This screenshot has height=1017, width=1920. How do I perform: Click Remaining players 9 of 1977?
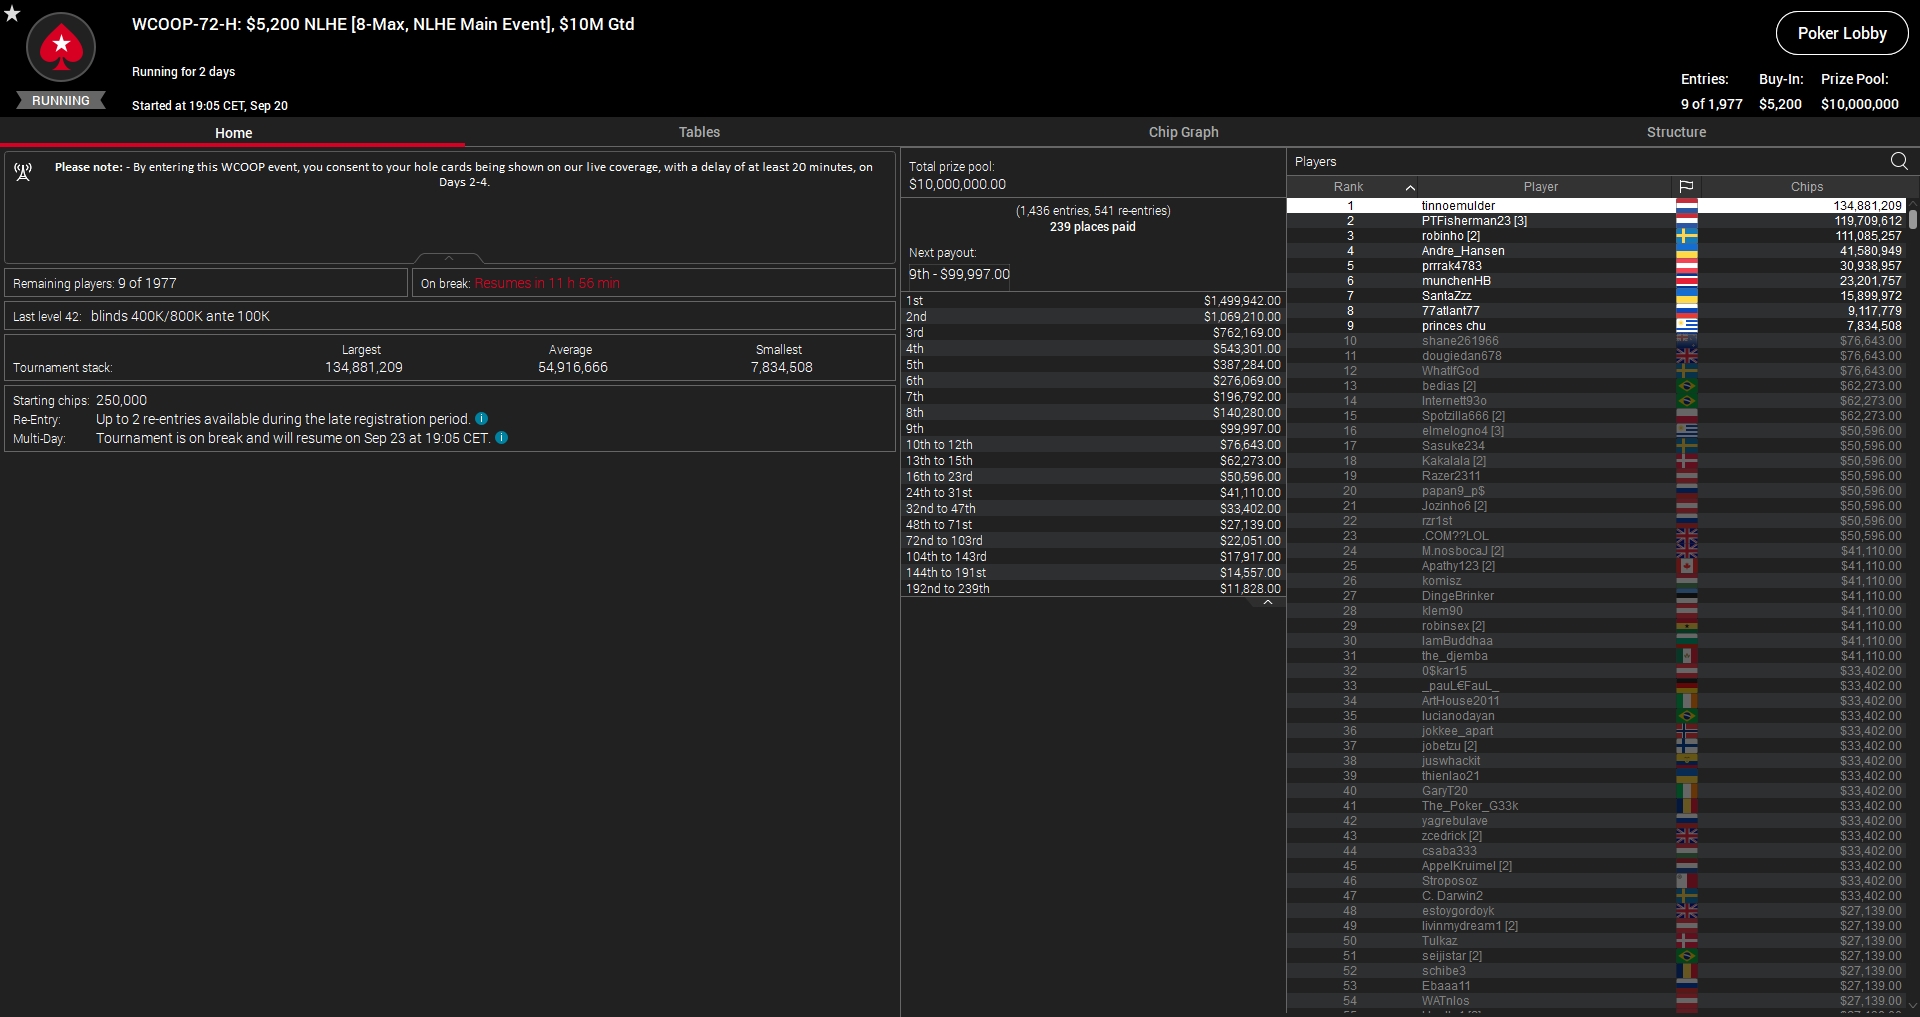tap(95, 284)
